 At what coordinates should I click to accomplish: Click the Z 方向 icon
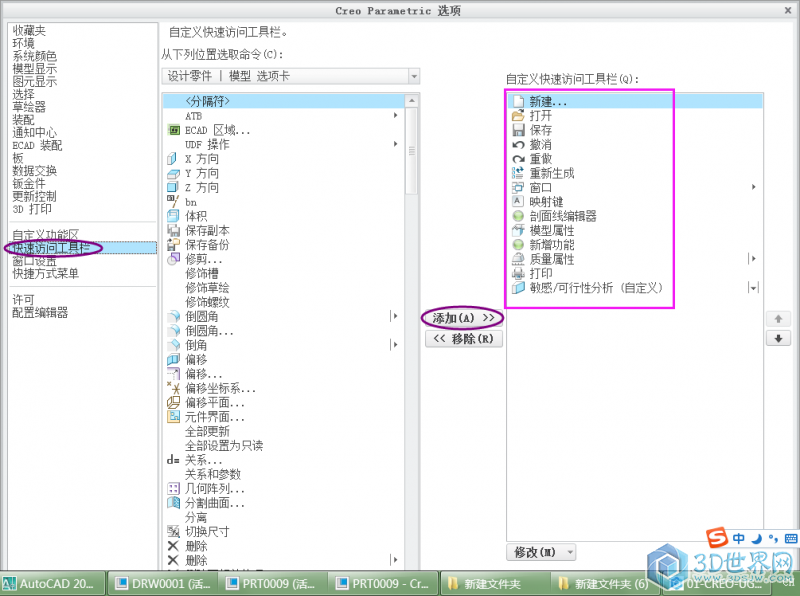click(173, 188)
